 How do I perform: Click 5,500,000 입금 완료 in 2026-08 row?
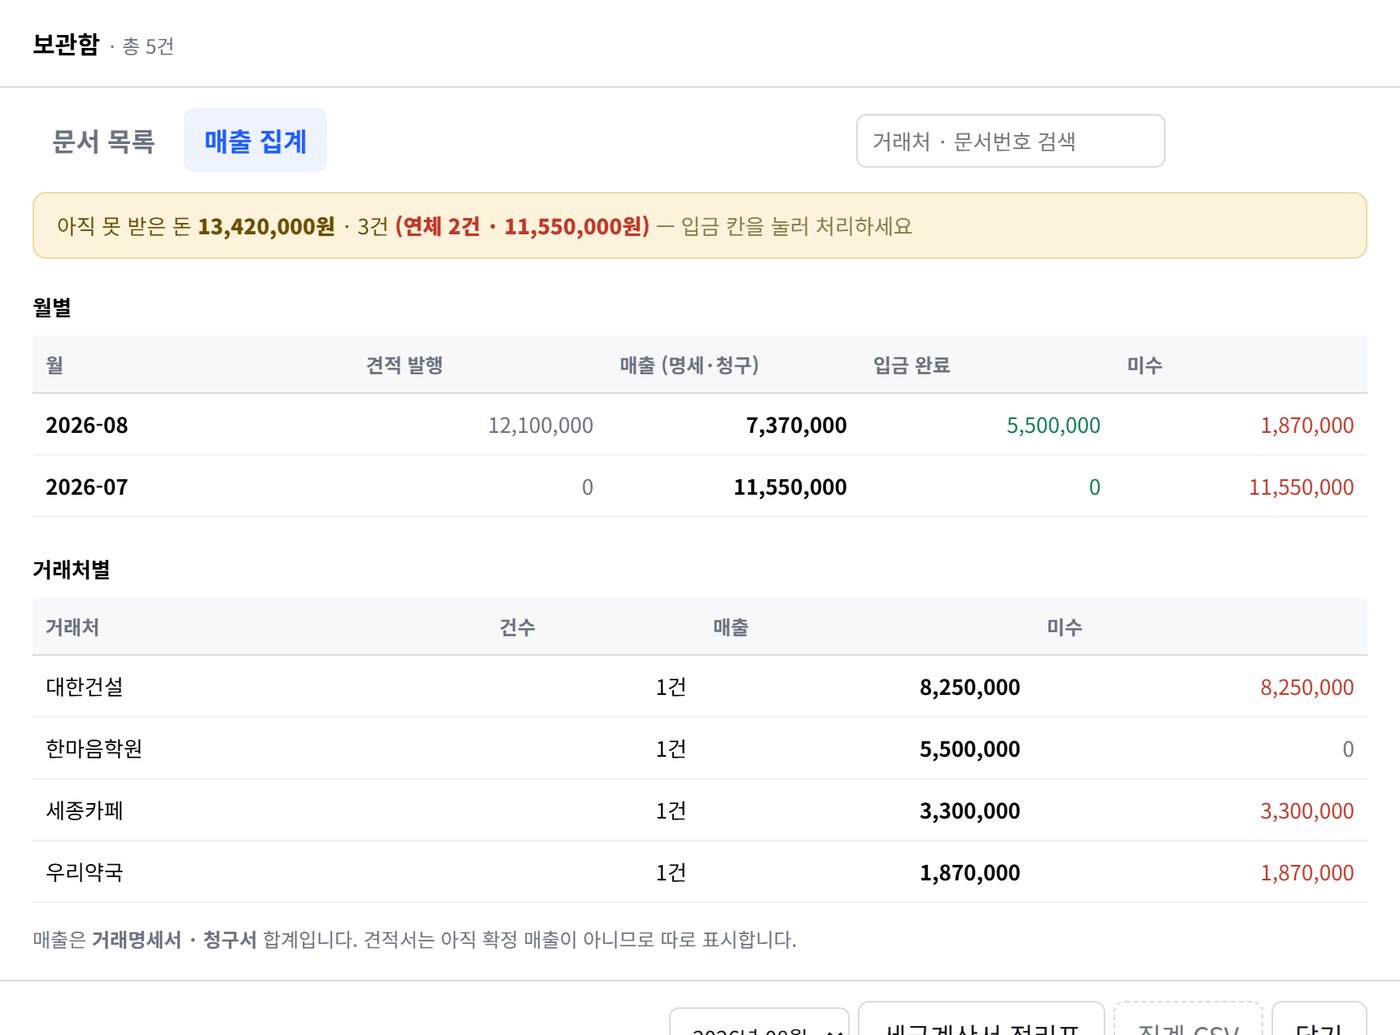click(1053, 425)
